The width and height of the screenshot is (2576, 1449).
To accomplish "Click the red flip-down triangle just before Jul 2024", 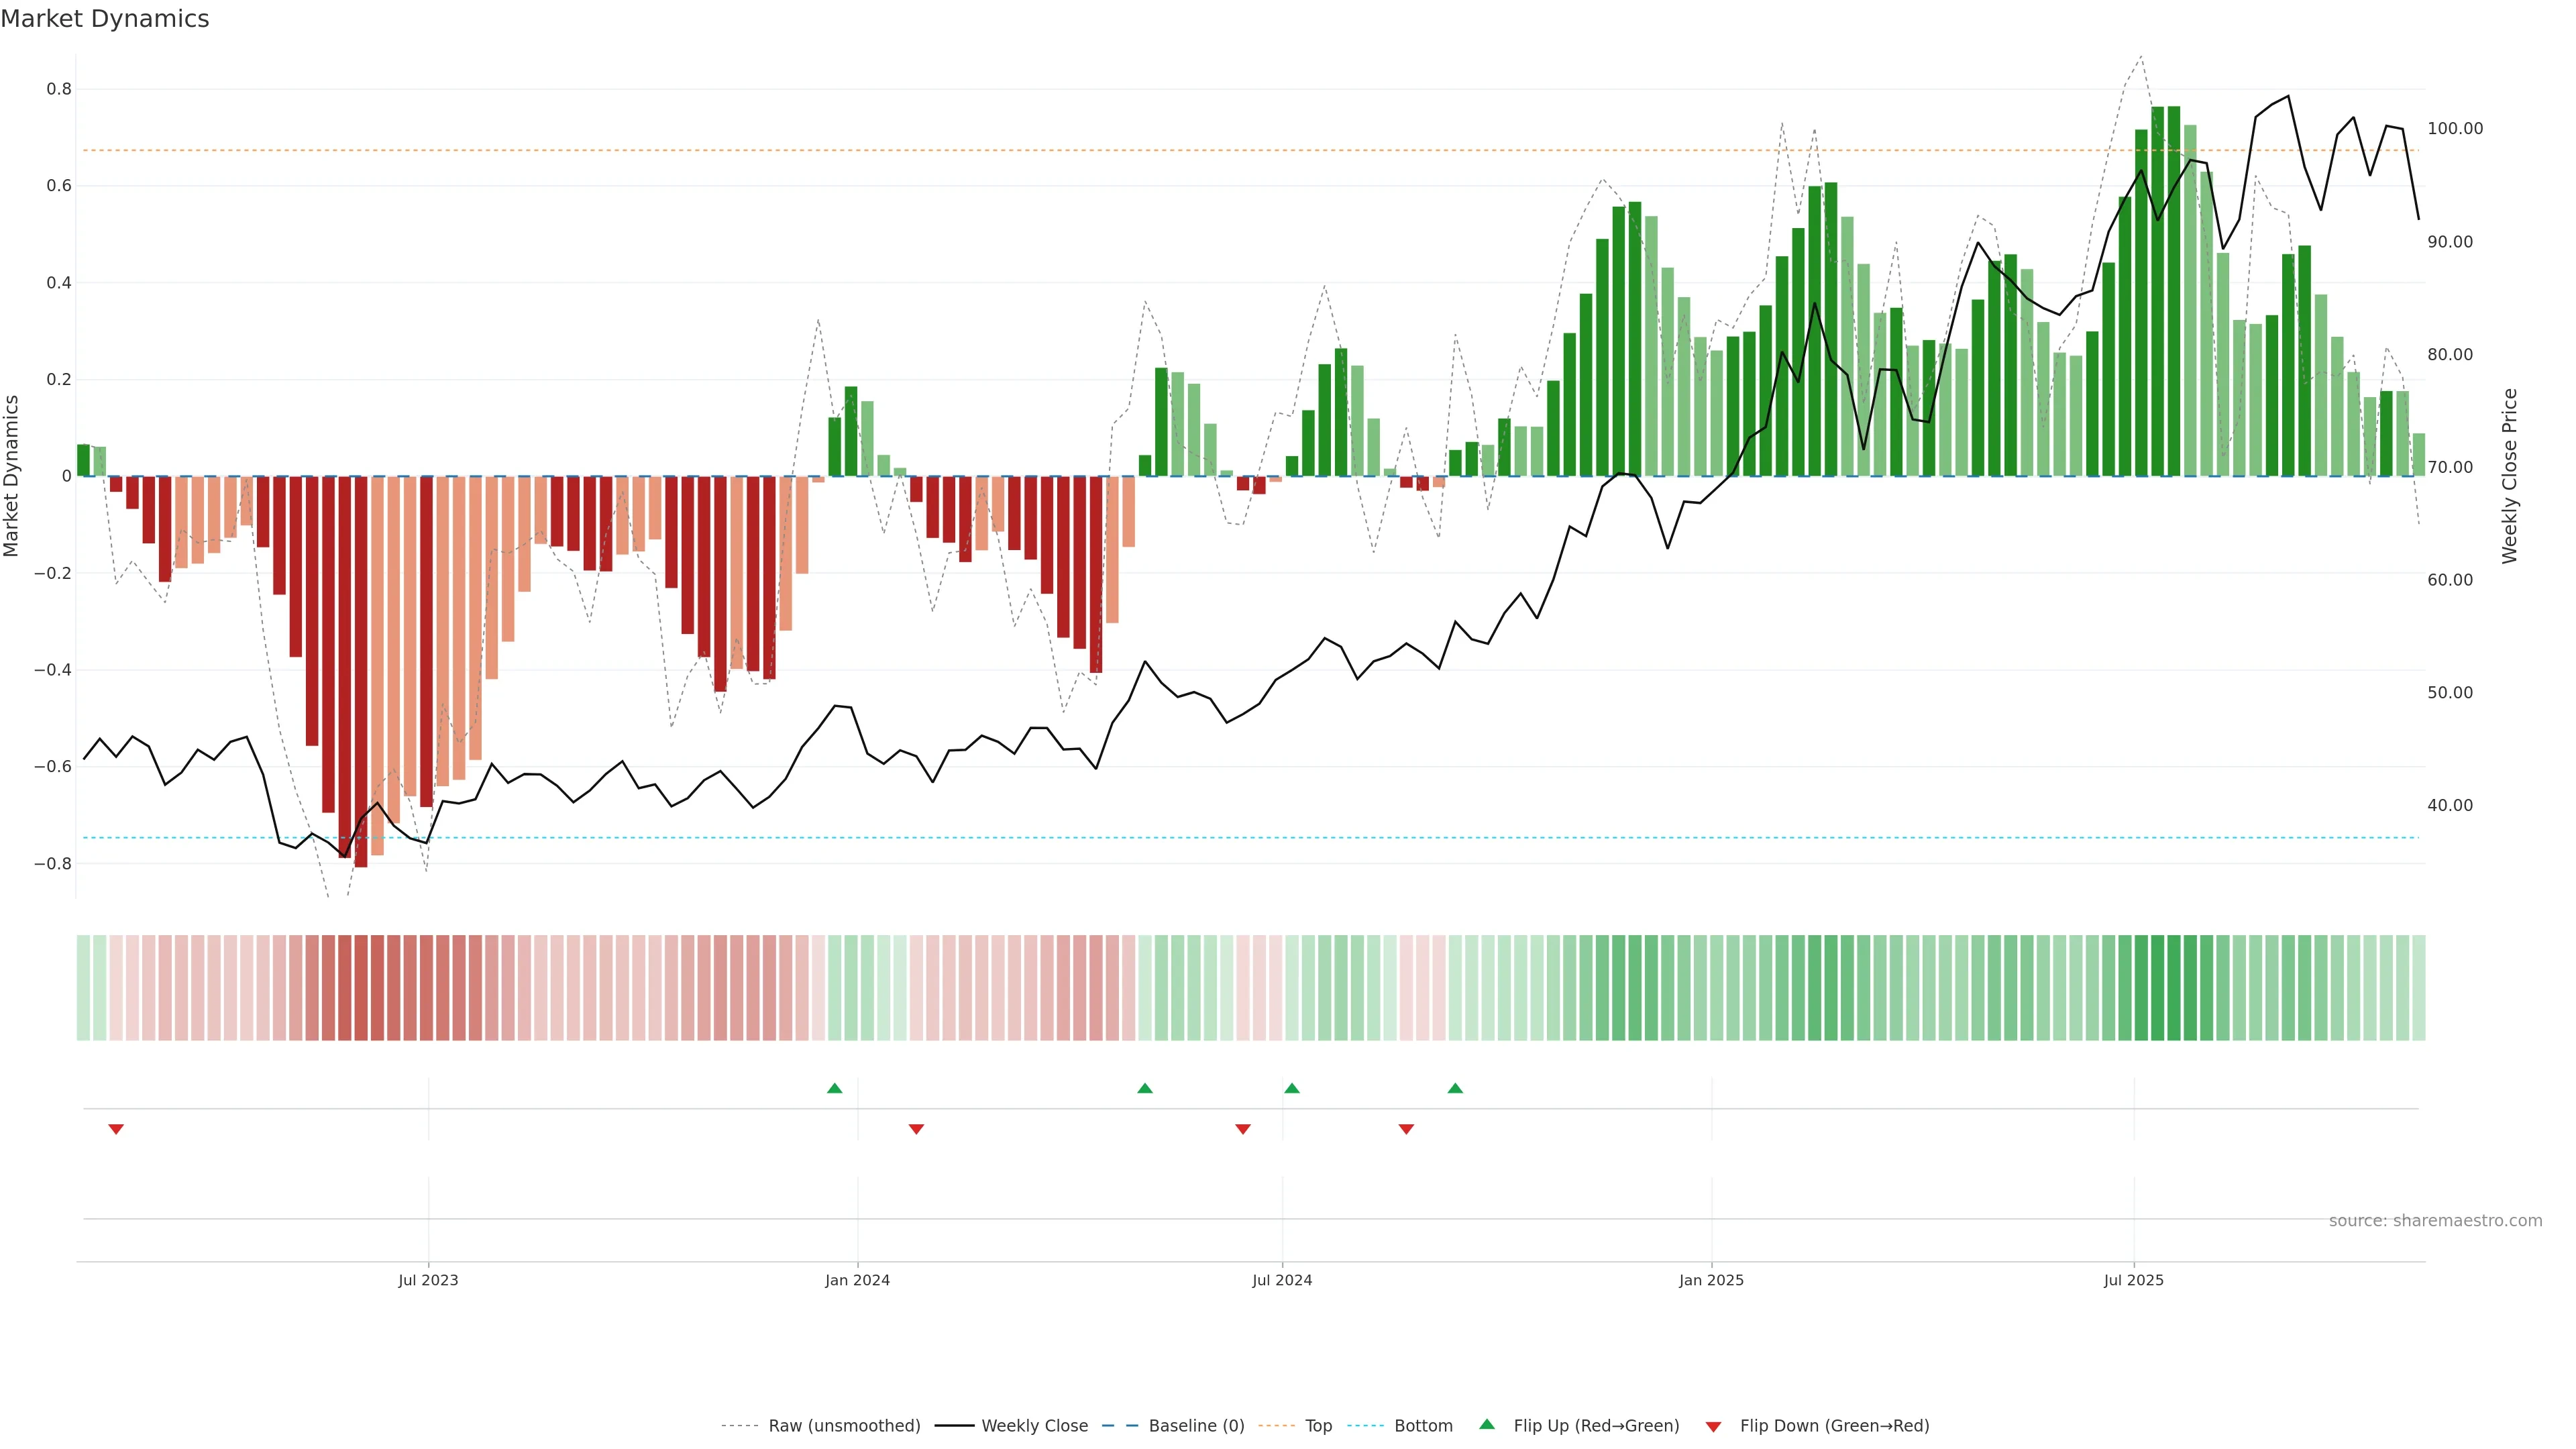I will point(1243,1129).
